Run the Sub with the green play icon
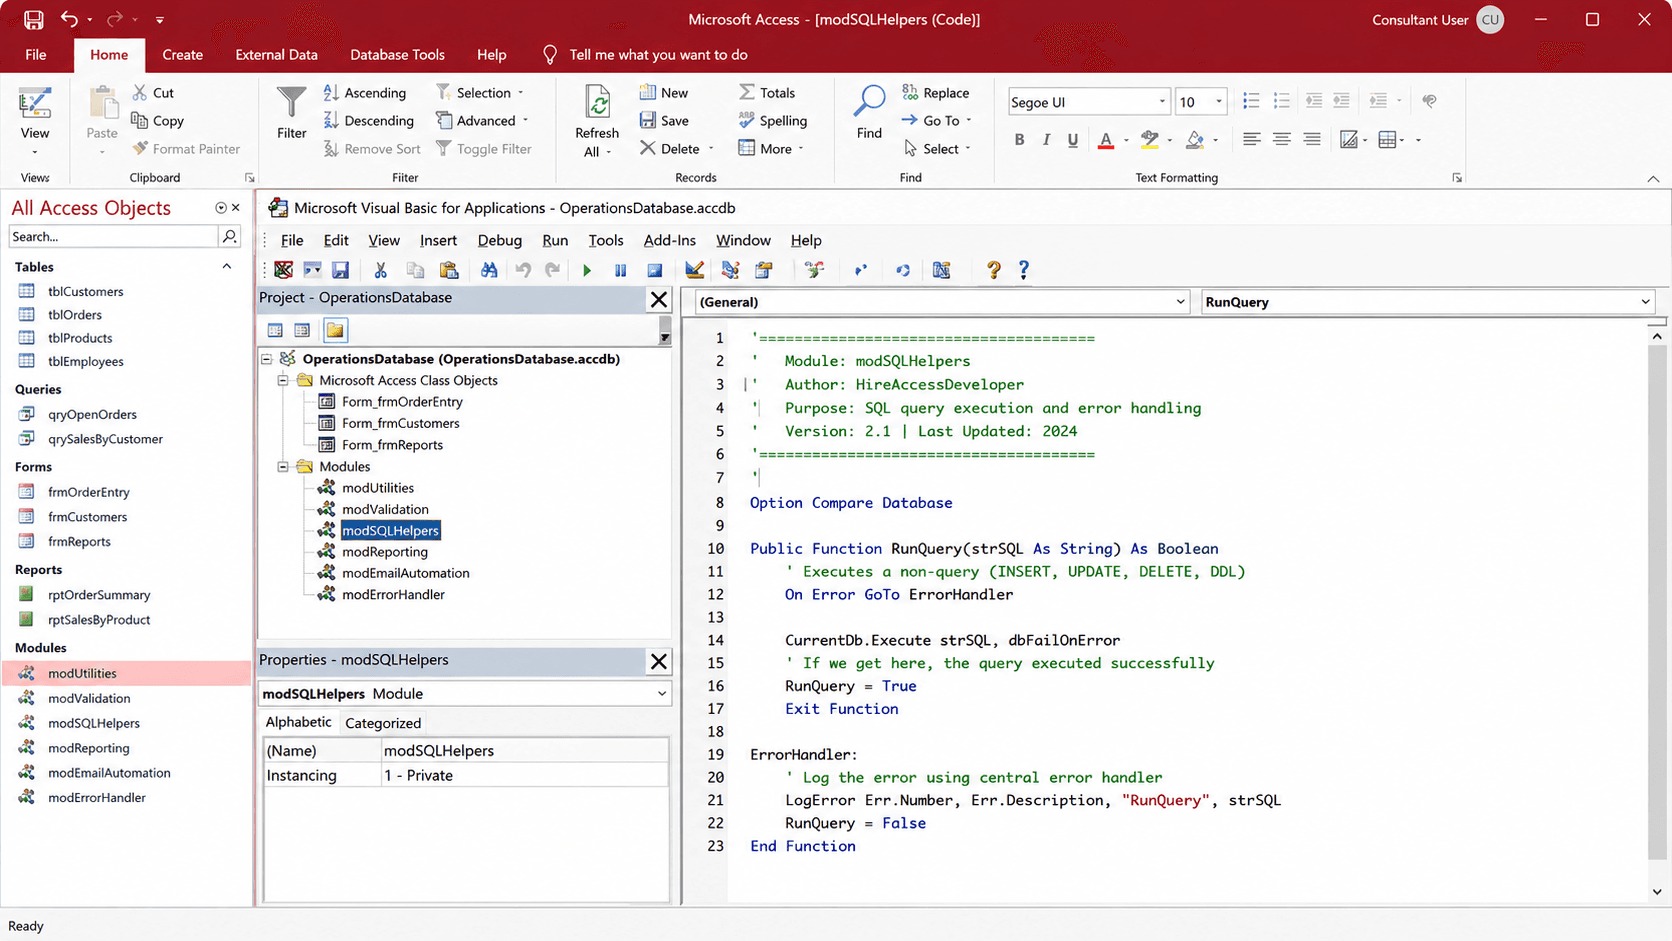 click(587, 270)
